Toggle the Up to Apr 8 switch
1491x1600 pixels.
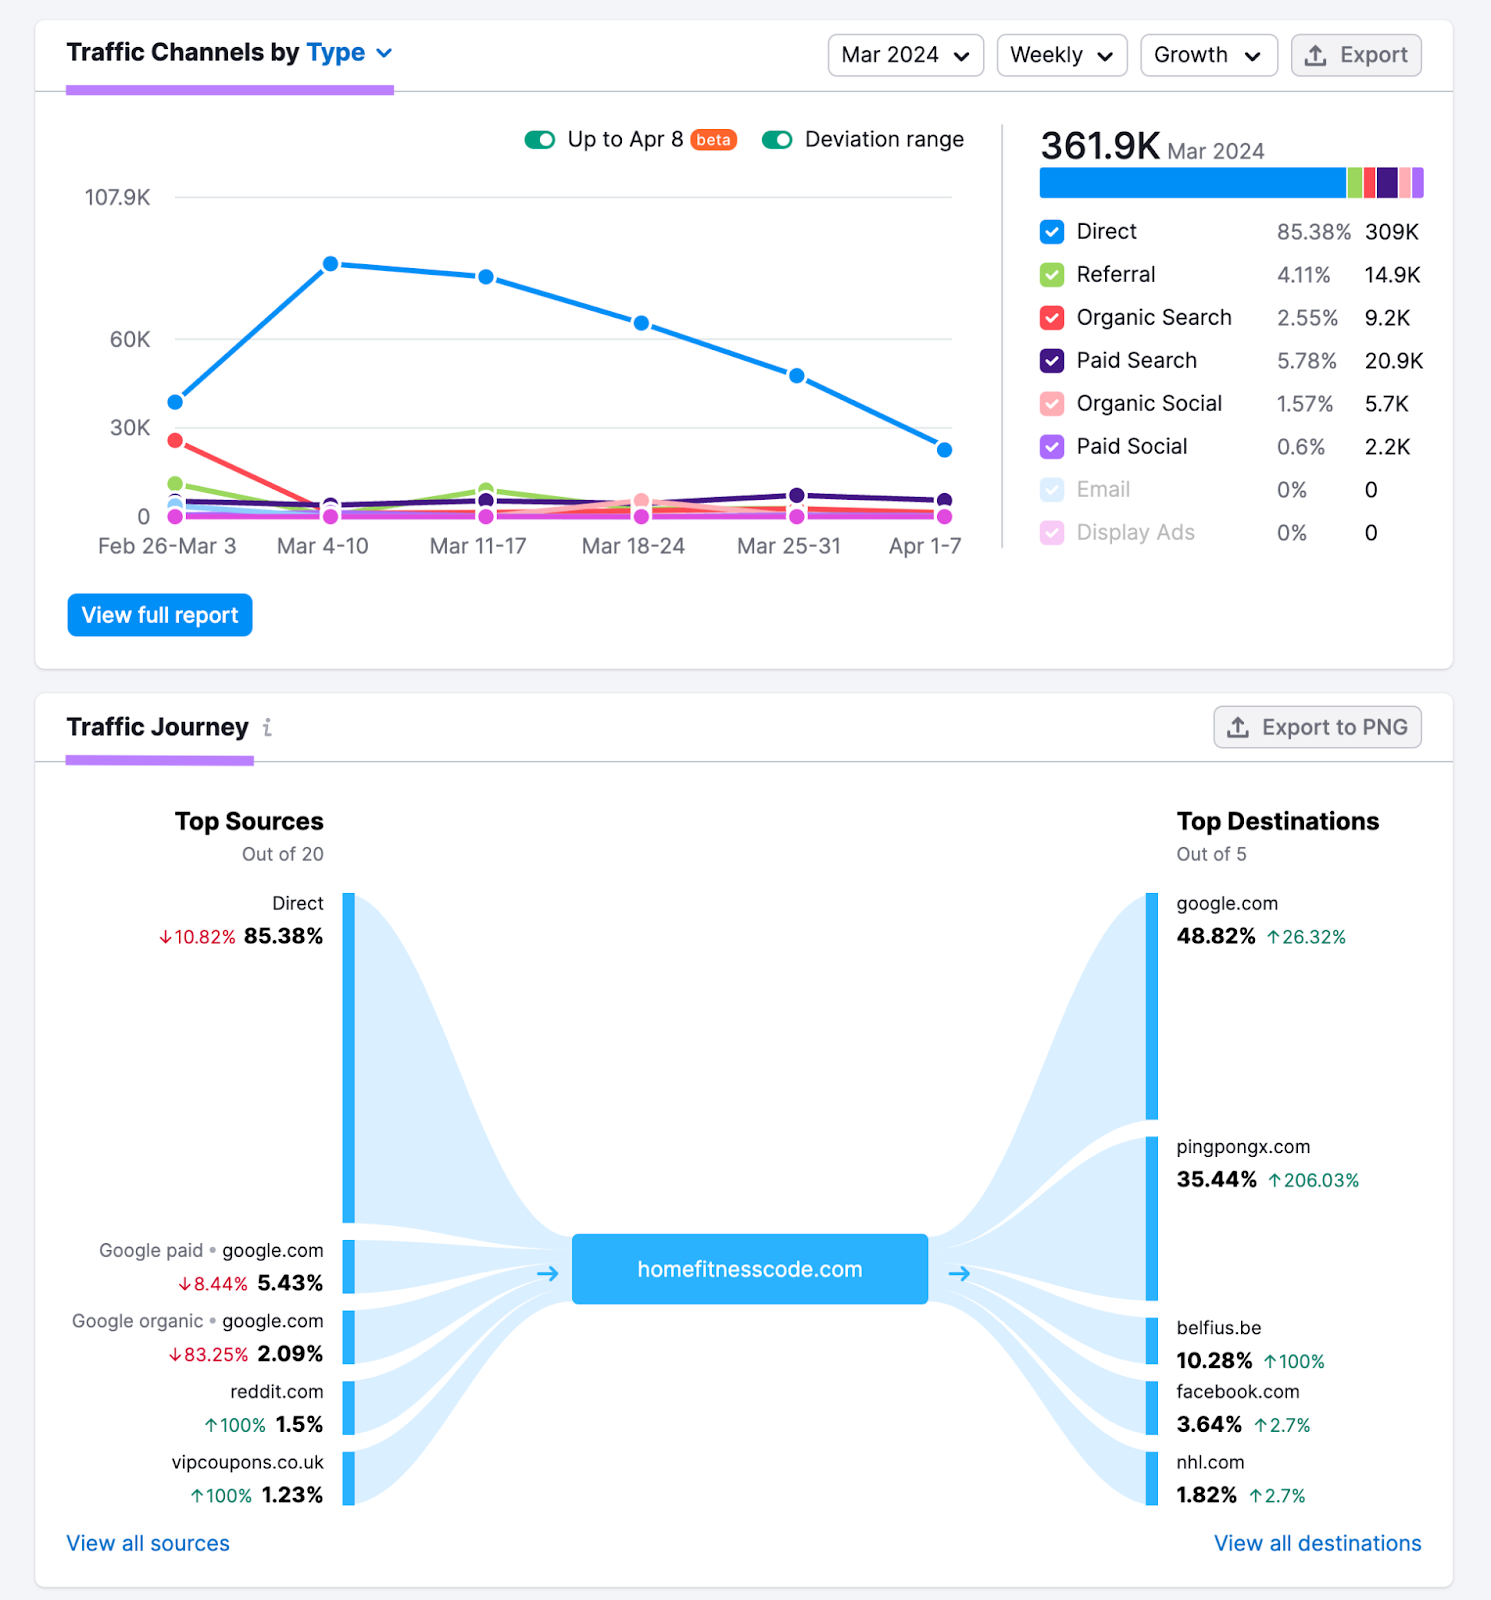pyautogui.click(x=540, y=140)
